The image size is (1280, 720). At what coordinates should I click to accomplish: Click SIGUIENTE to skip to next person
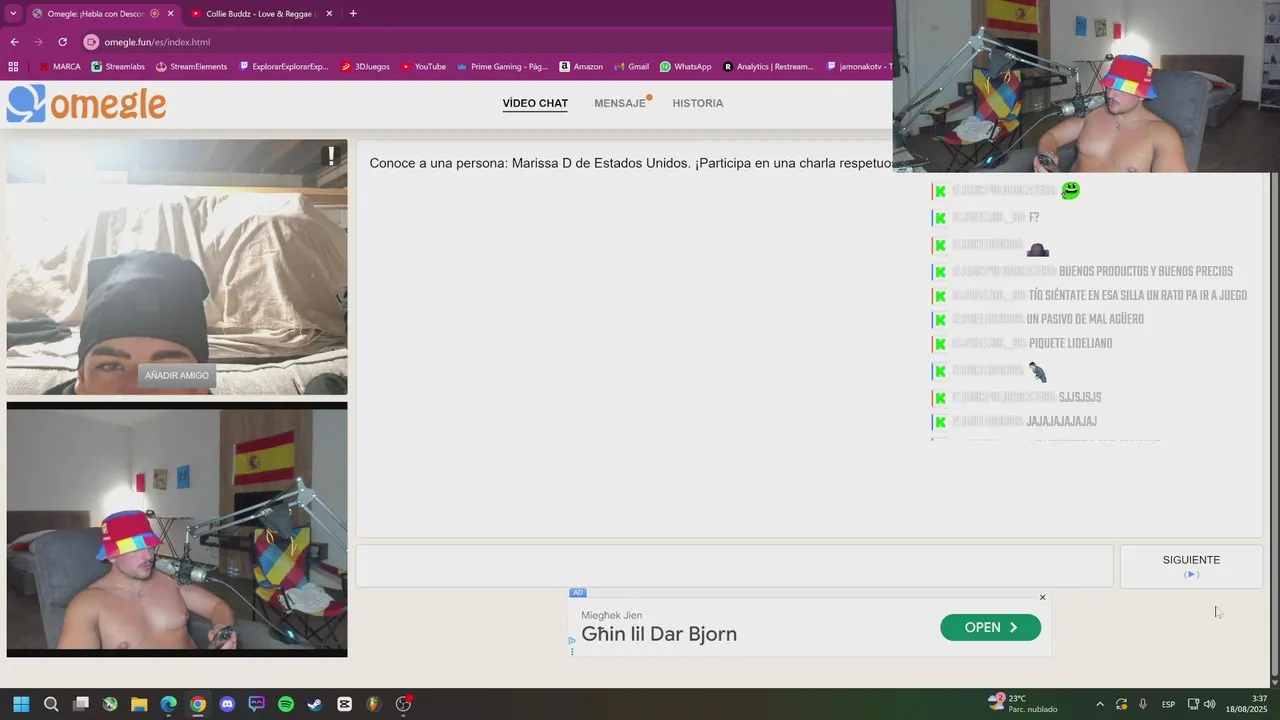(1191, 566)
